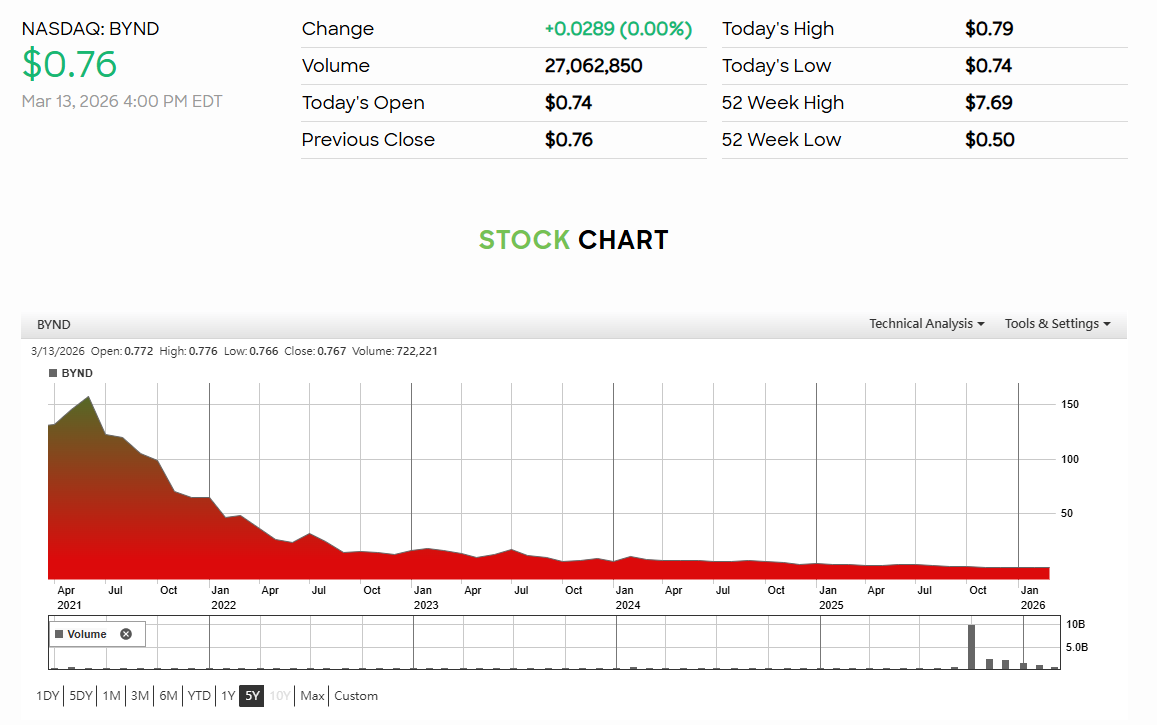Select the 1DY time range
Viewport: 1157px width, 725px height.
48,695
